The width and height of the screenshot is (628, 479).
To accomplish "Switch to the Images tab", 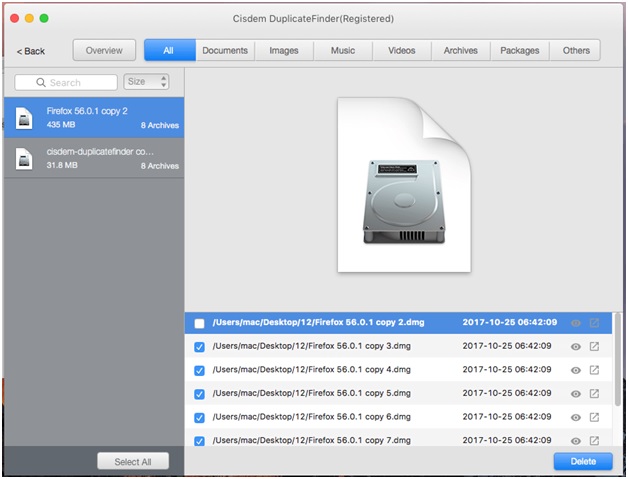I will click(x=284, y=50).
